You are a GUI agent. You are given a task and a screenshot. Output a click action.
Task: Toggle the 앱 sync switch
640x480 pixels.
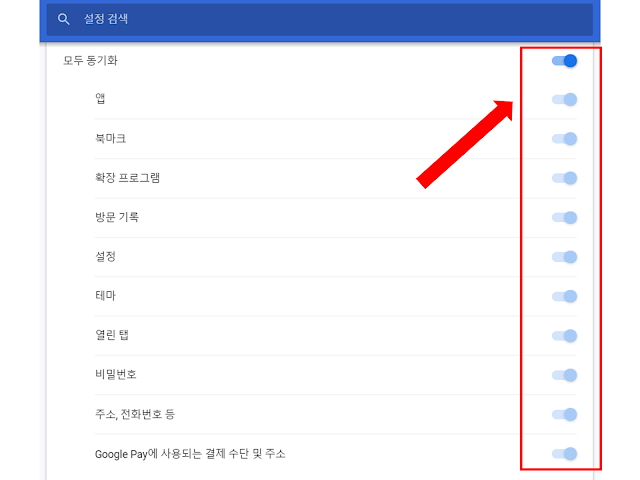(x=564, y=100)
